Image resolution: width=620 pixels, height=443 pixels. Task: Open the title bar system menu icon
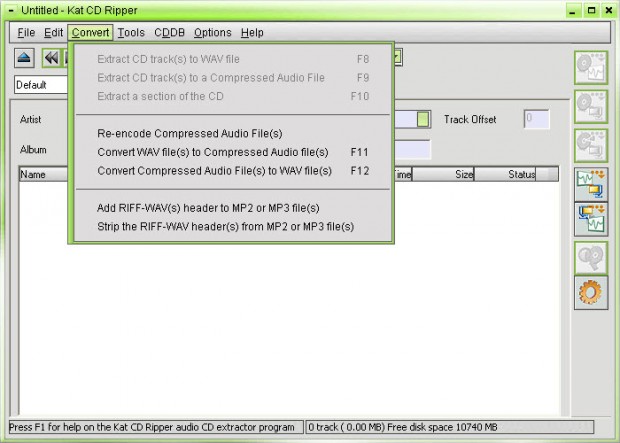[x=11, y=10]
